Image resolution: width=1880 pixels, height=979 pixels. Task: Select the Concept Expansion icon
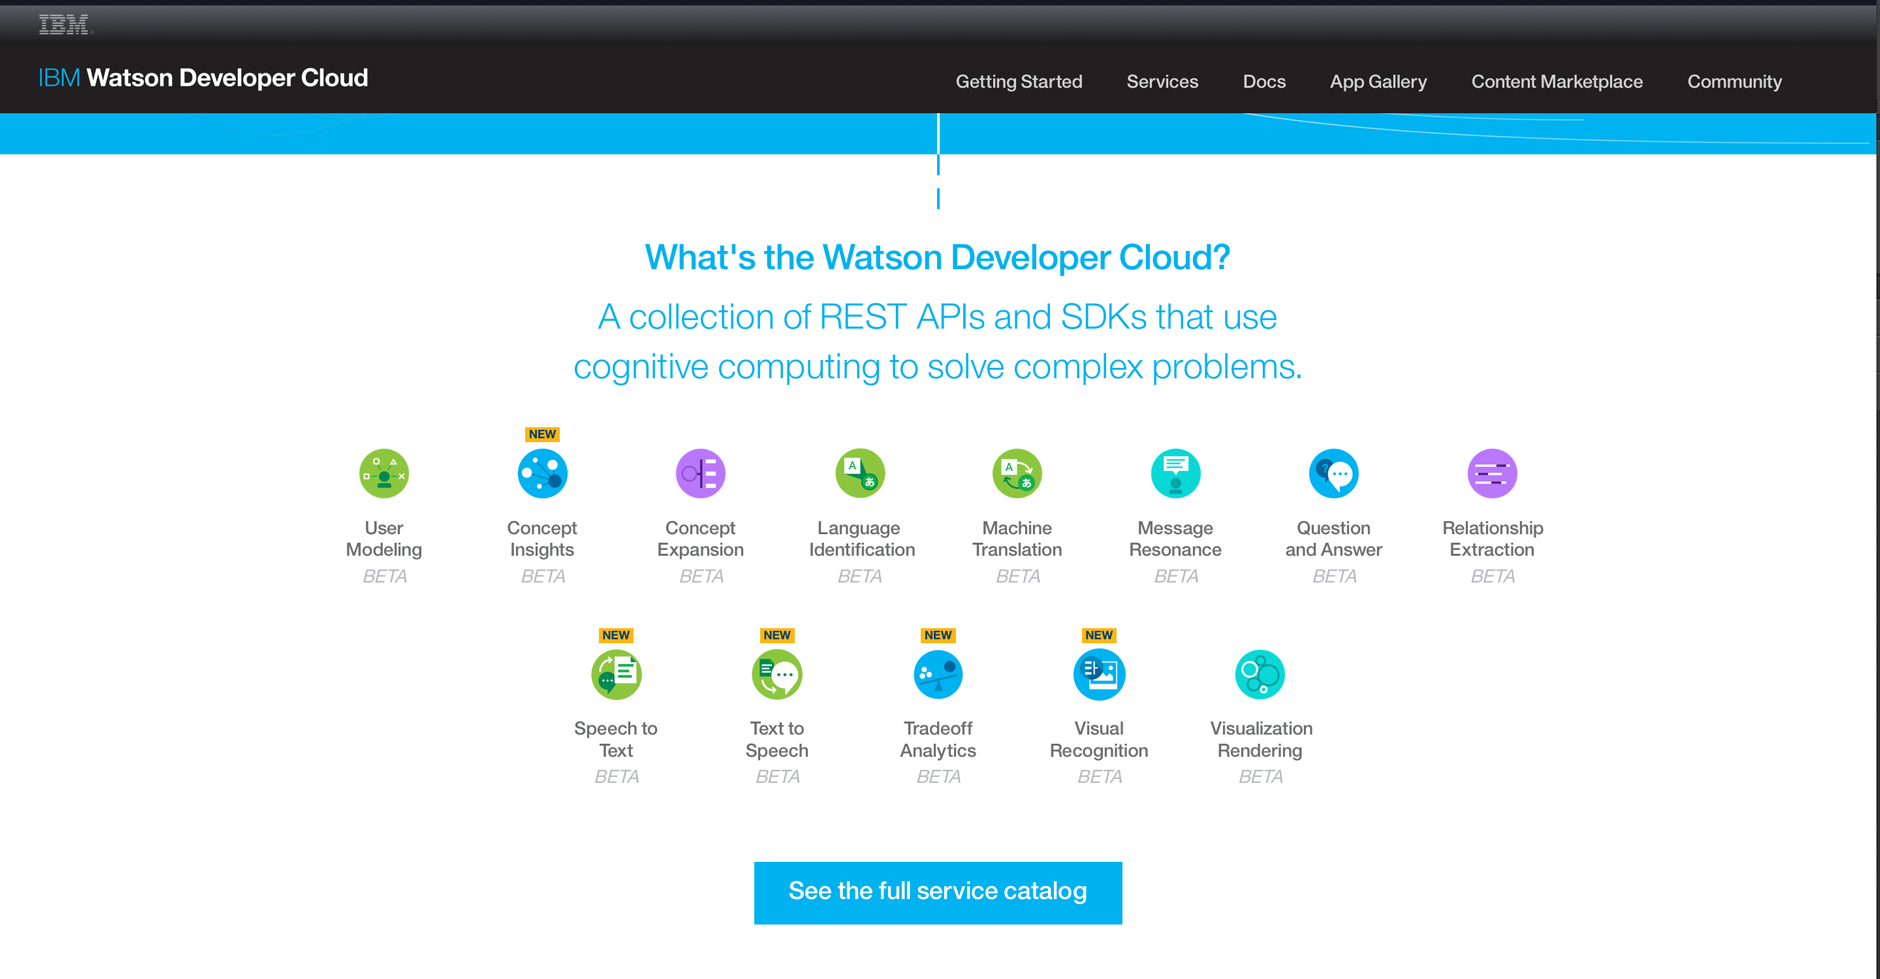[x=700, y=473]
